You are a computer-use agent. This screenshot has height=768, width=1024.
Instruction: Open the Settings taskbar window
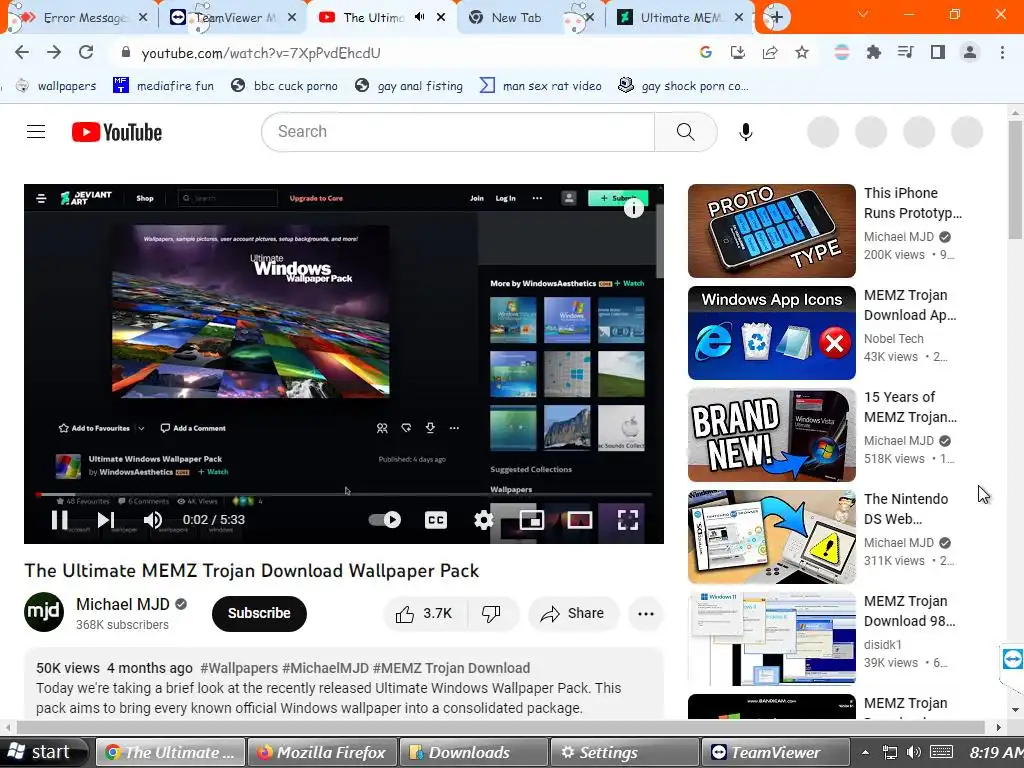point(625,752)
